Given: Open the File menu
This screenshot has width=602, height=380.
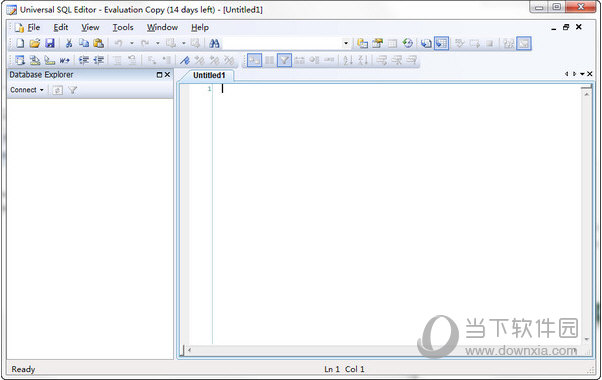Looking at the screenshot, I should click(x=33, y=27).
